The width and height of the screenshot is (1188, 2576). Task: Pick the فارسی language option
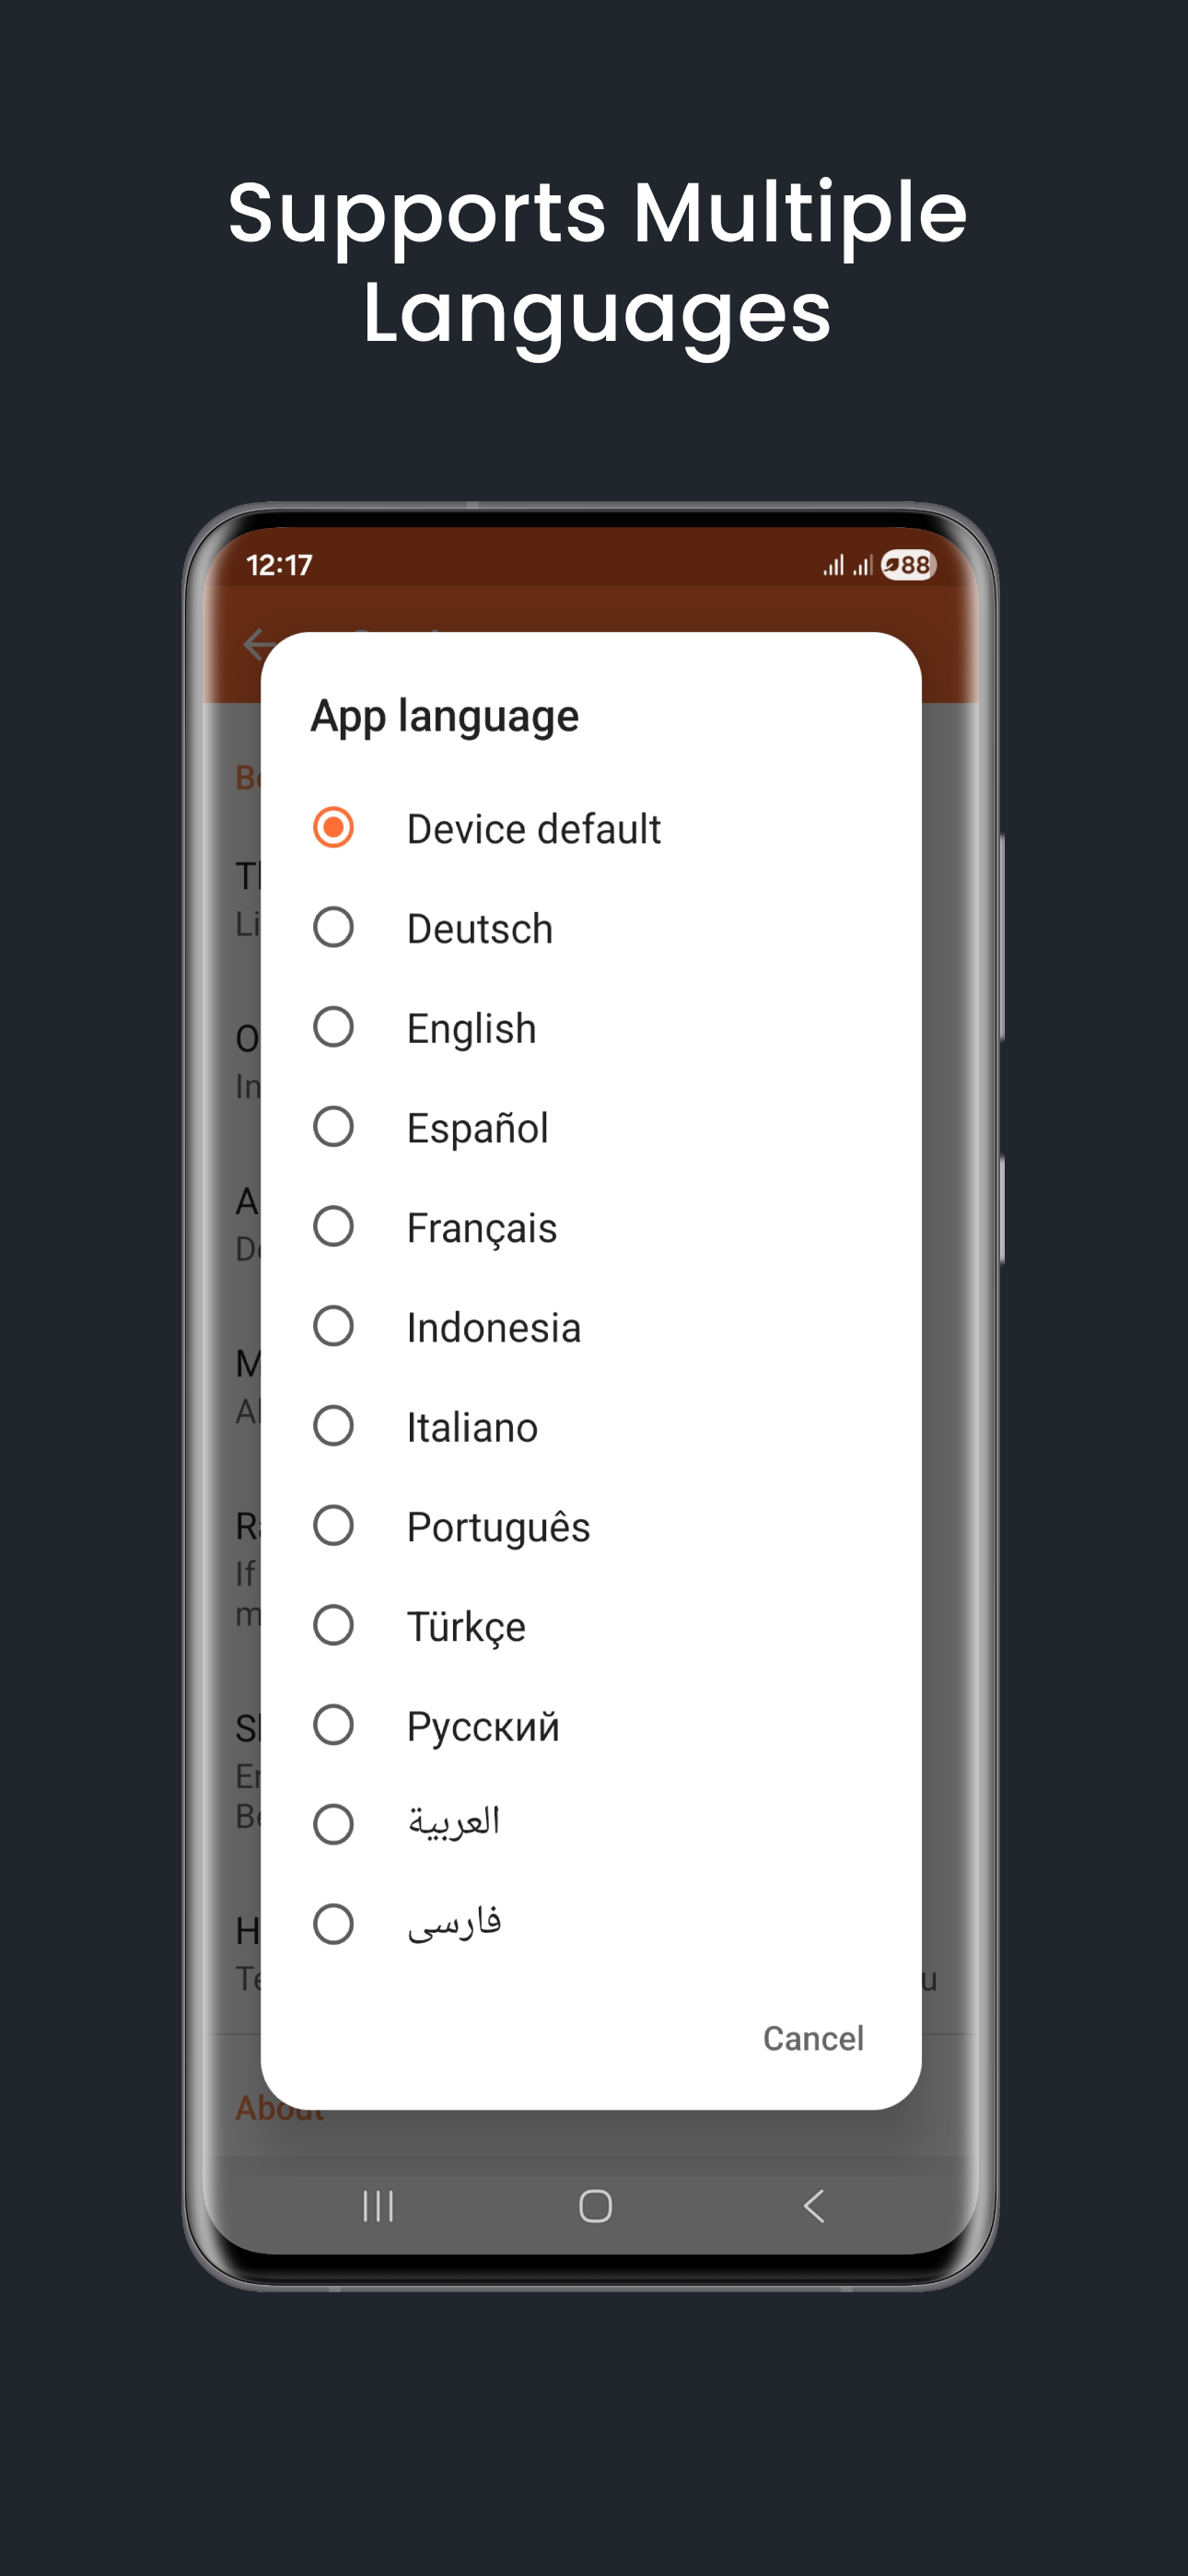click(333, 1924)
